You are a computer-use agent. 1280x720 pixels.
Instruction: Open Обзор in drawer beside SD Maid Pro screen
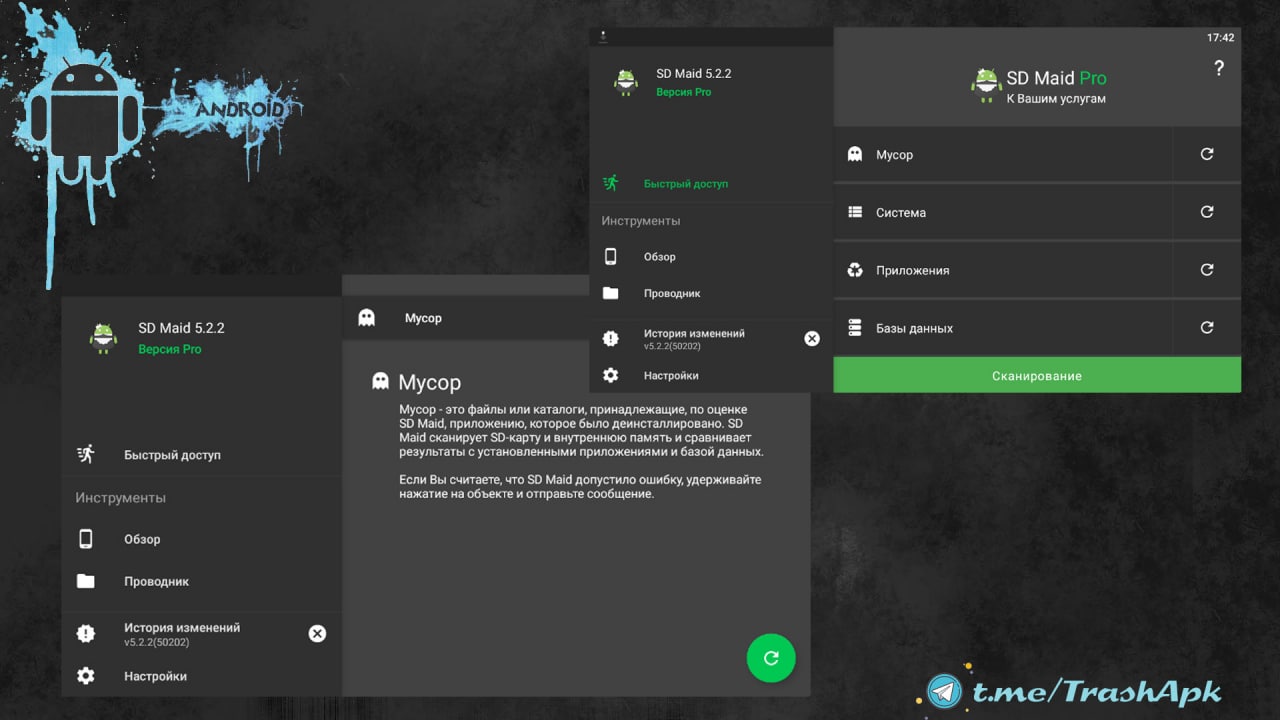coord(711,257)
